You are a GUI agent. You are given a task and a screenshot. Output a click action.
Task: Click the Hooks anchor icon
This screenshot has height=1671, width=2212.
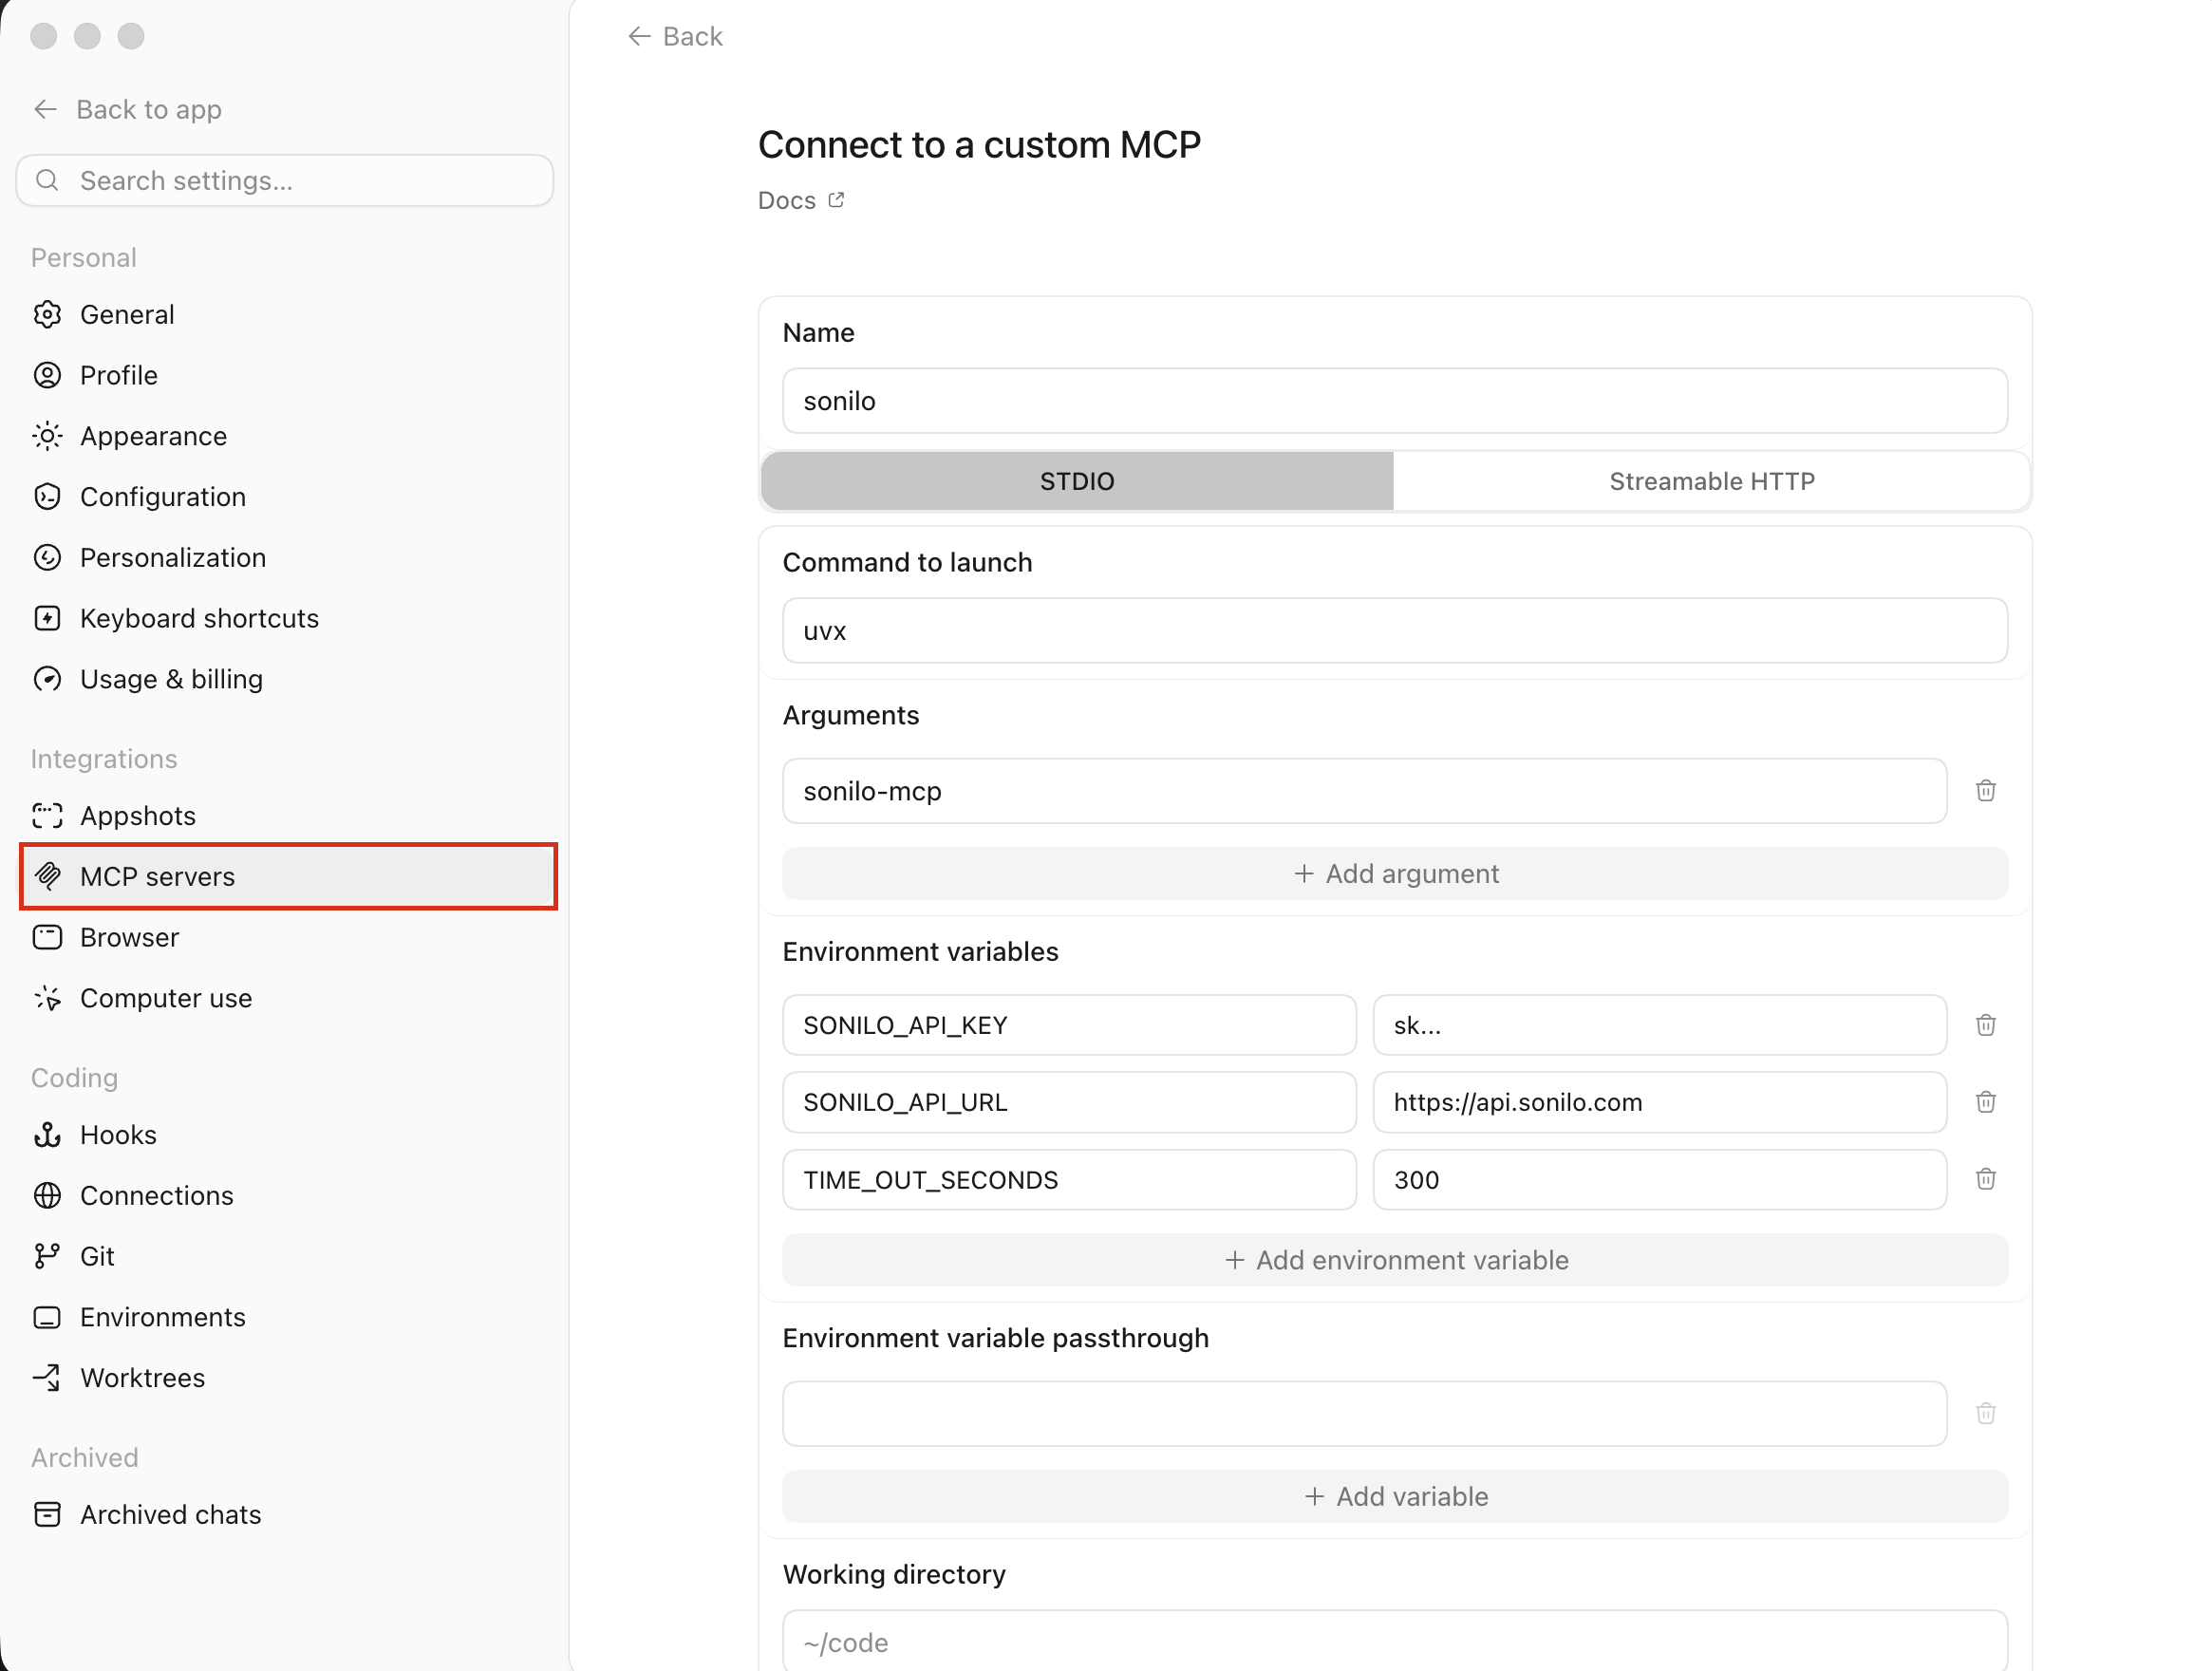tap(47, 1135)
